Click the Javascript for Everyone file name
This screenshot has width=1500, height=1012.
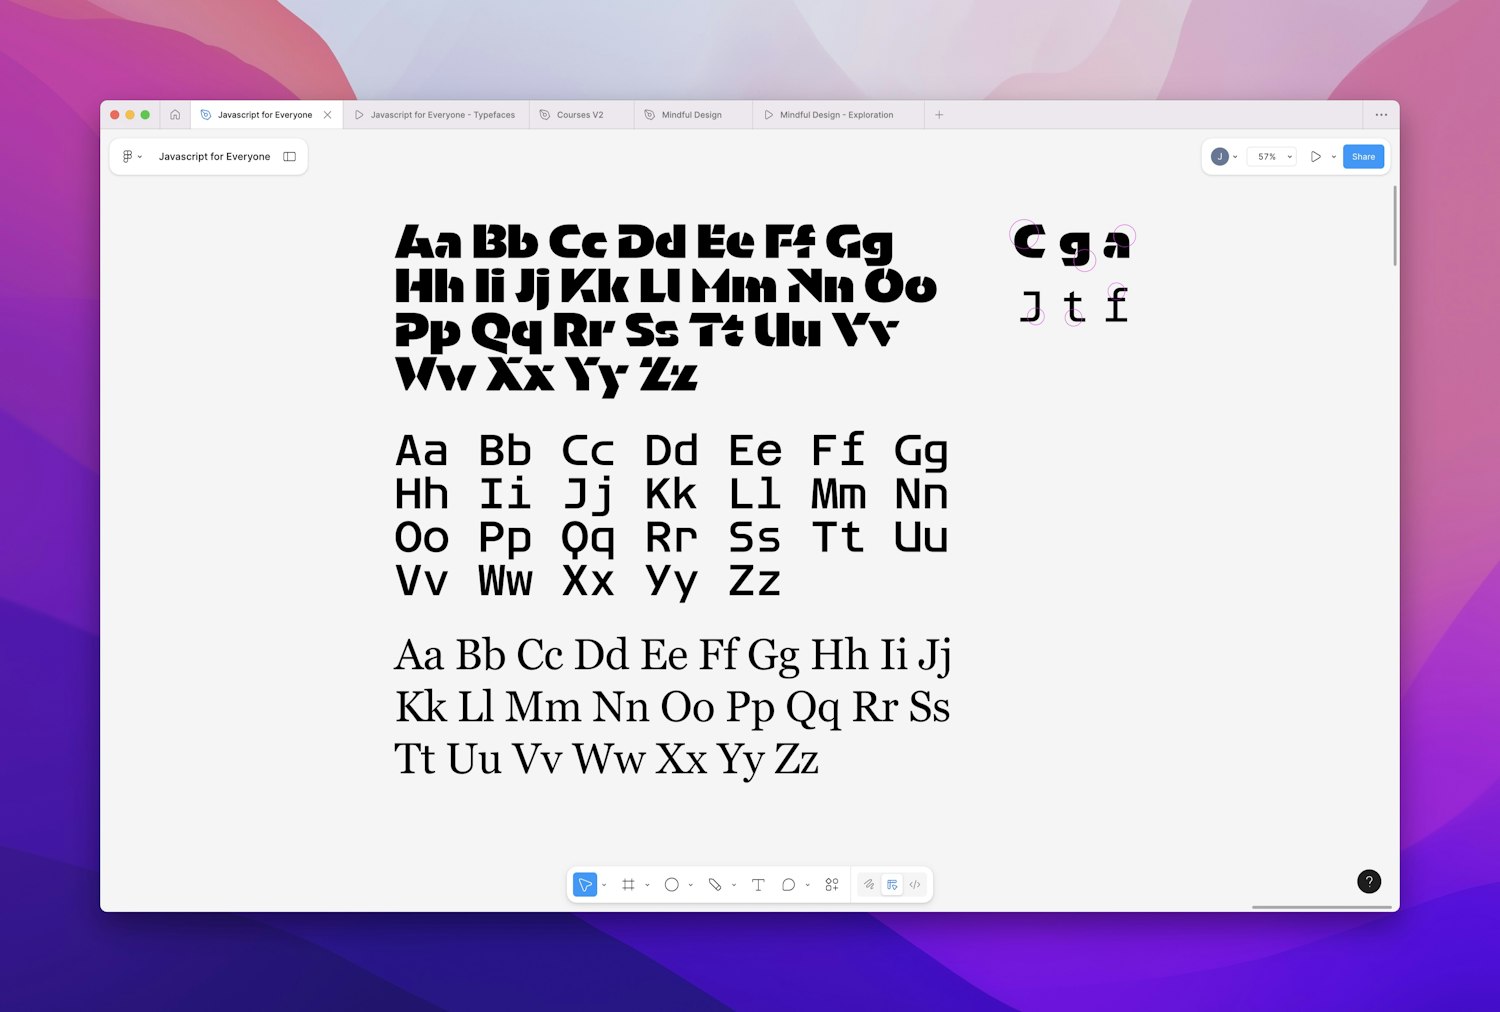point(215,156)
